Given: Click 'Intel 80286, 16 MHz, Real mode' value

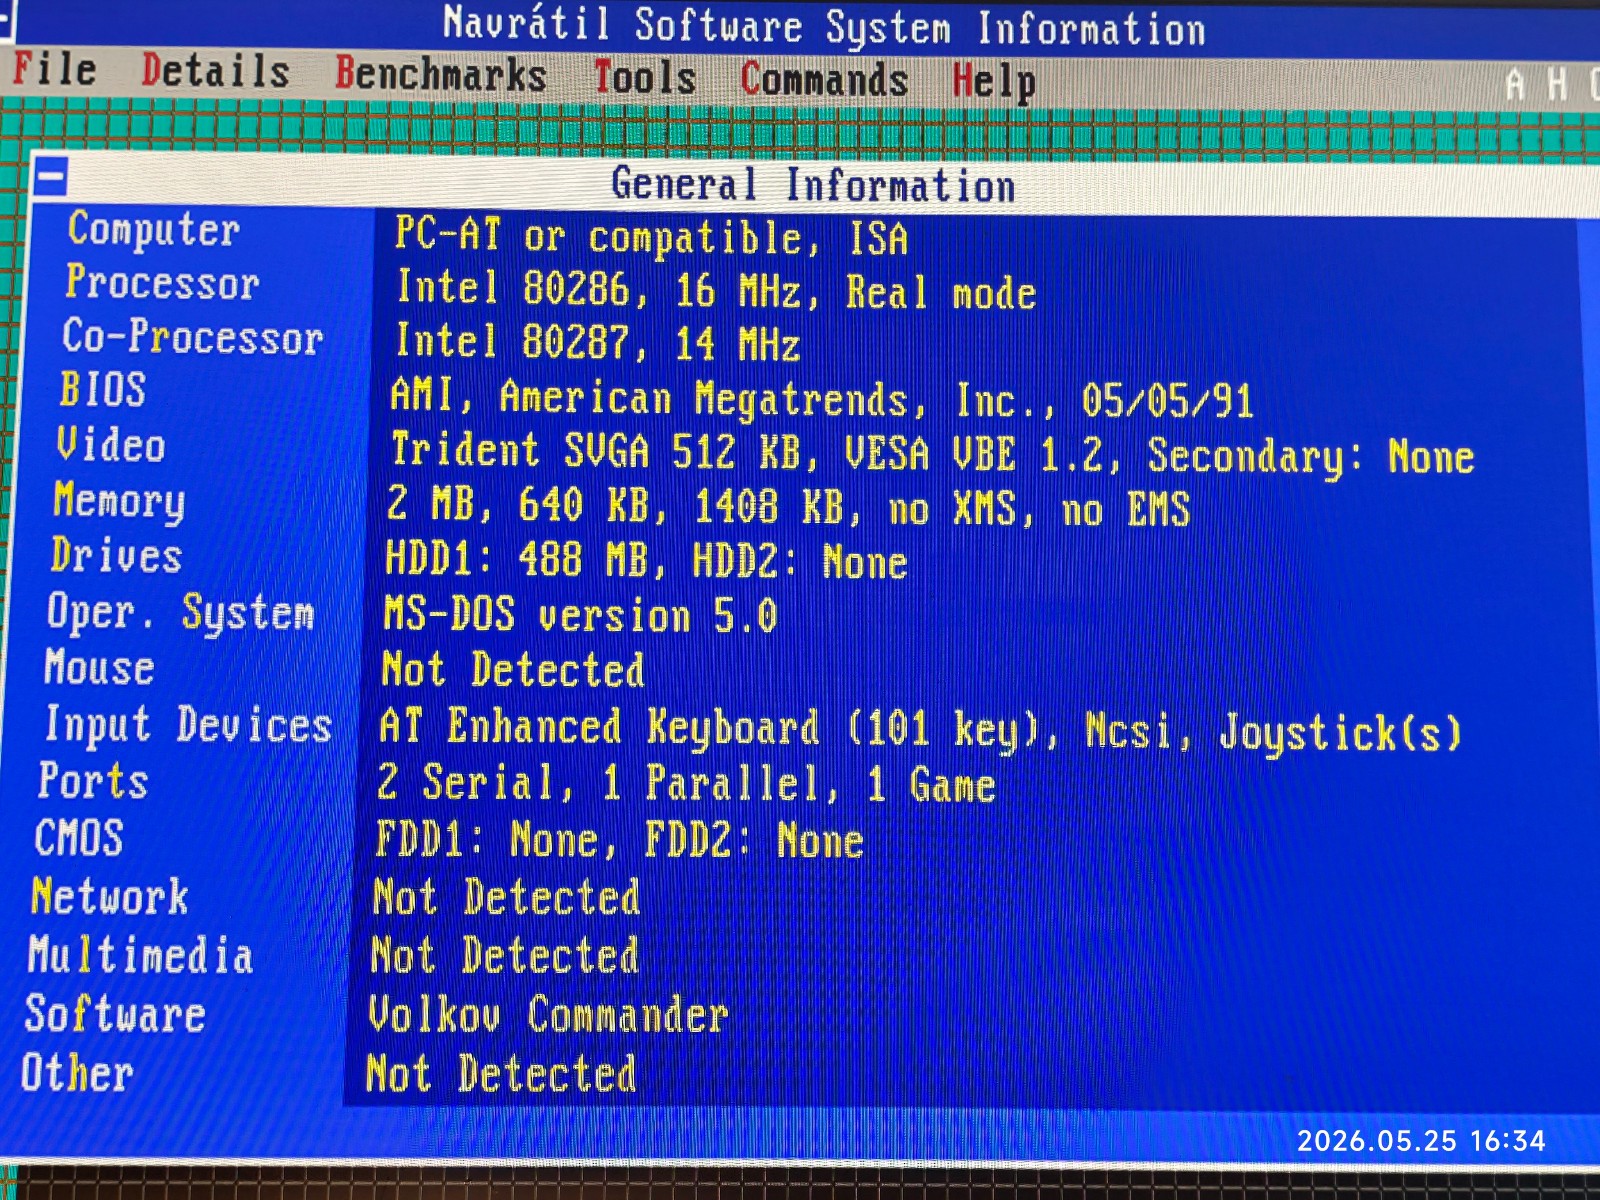Looking at the screenshot, I should [716, 290].
